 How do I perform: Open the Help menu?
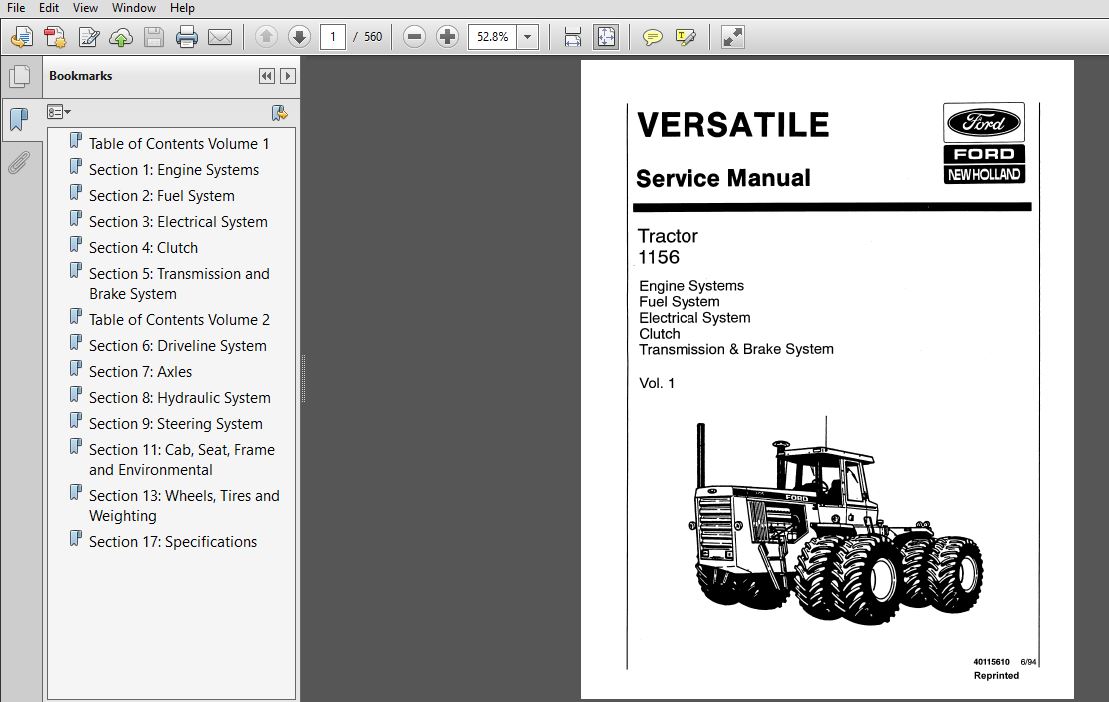[182, 8]
